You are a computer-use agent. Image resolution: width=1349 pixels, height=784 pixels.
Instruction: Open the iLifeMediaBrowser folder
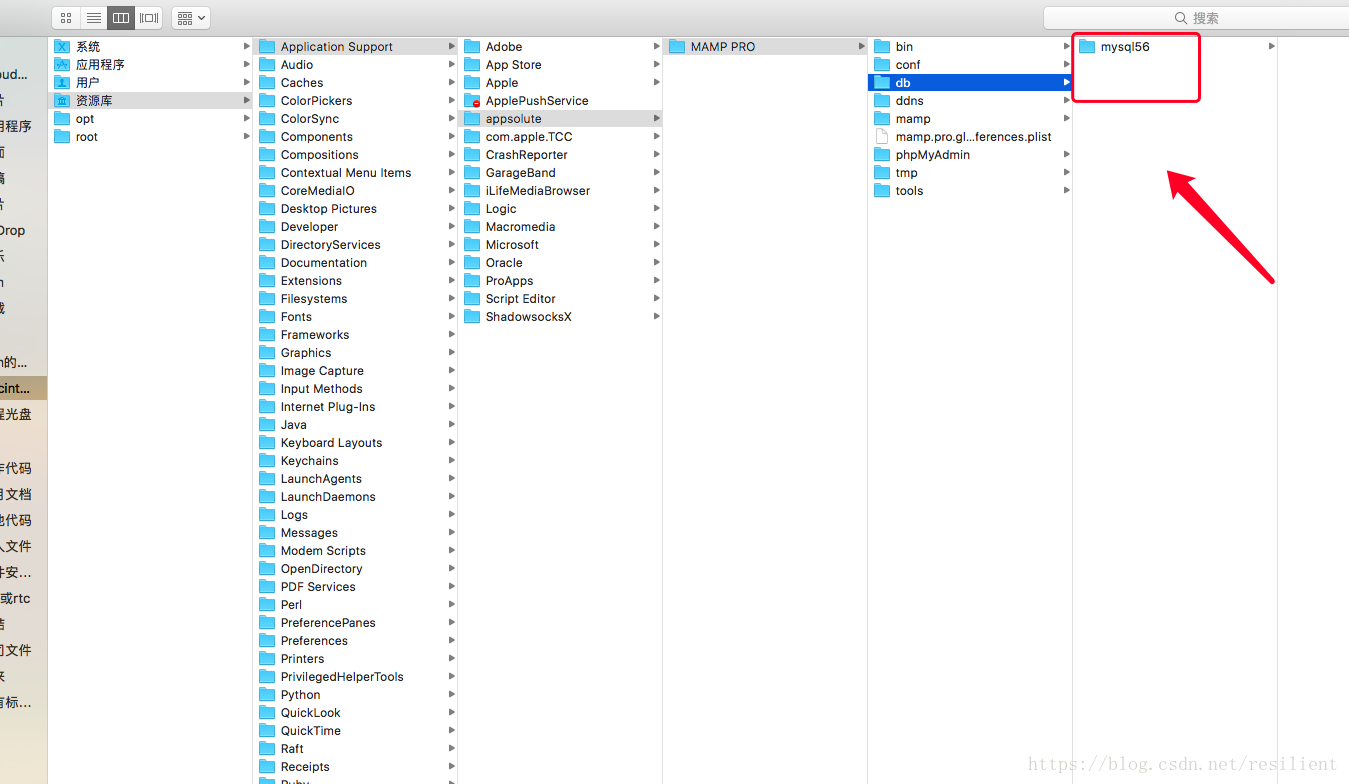coord(561,191)
